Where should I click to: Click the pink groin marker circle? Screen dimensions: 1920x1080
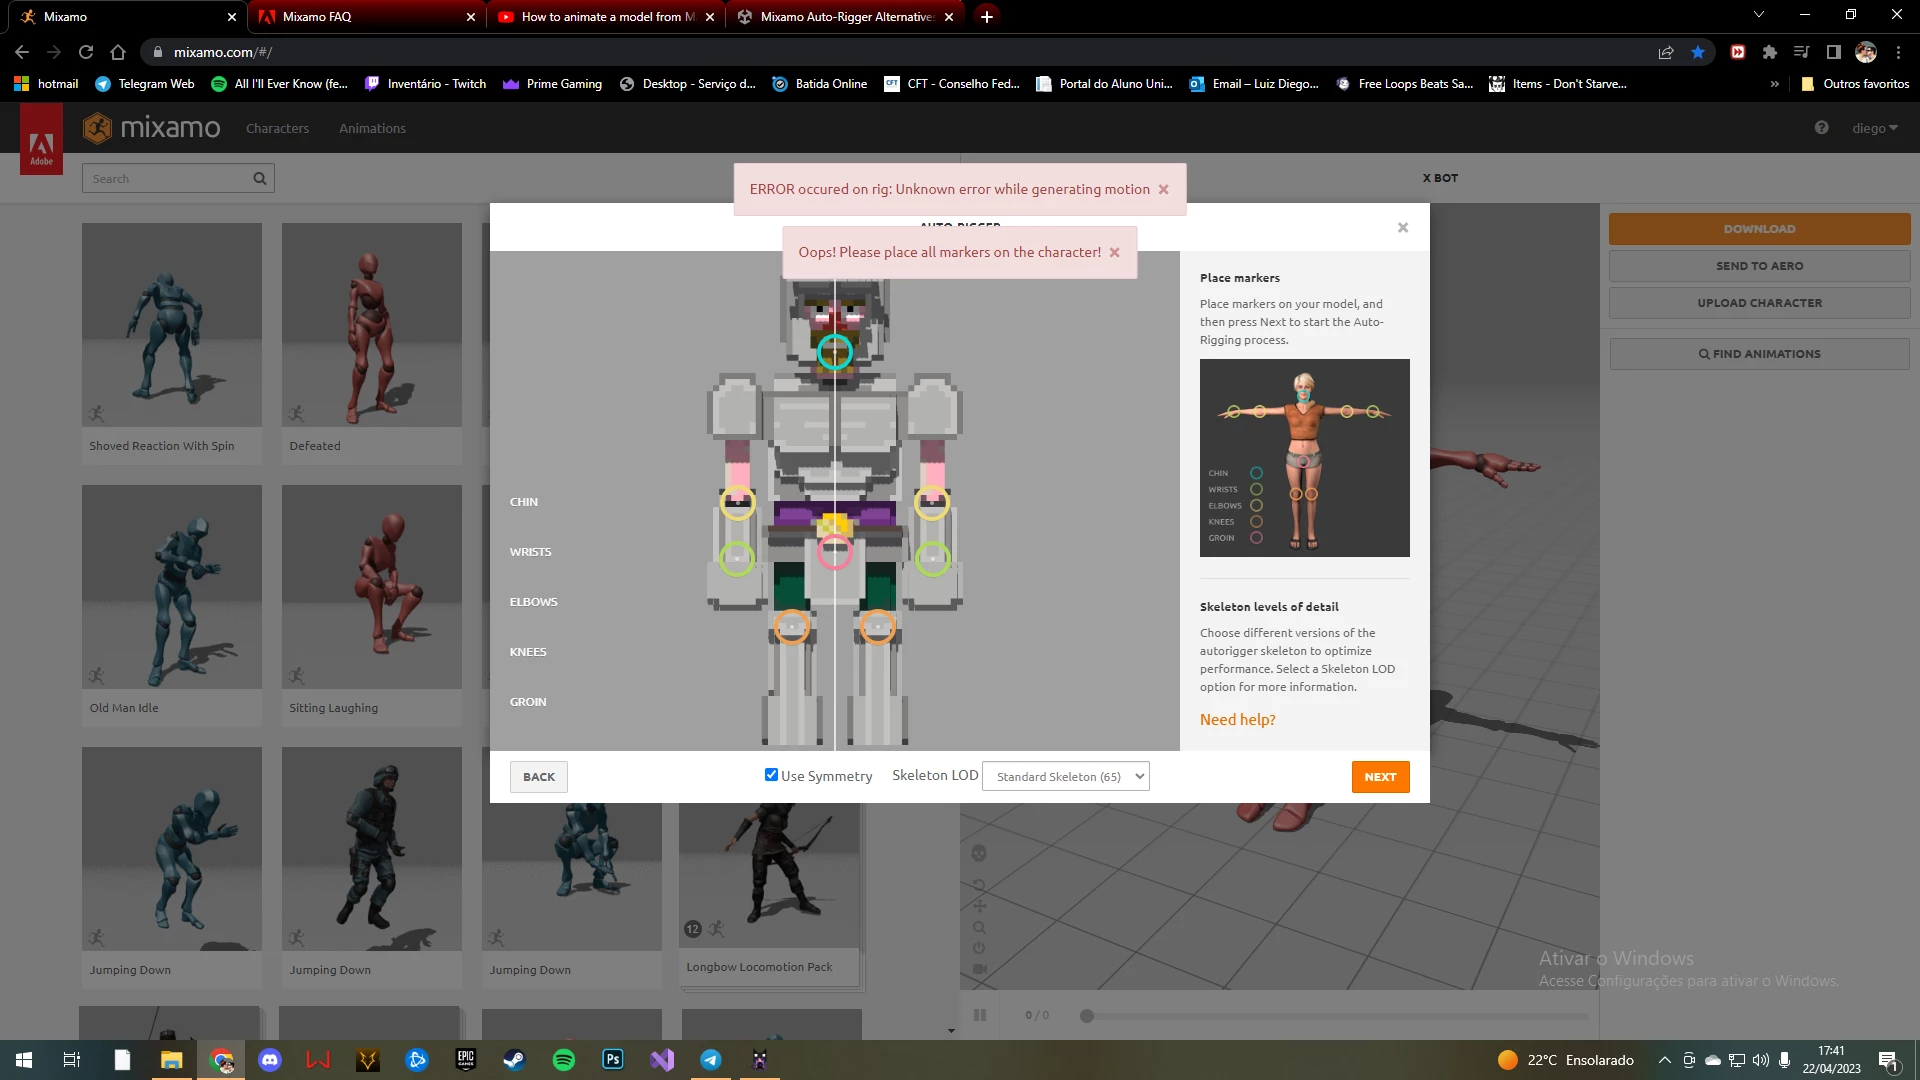click(835, 551)
